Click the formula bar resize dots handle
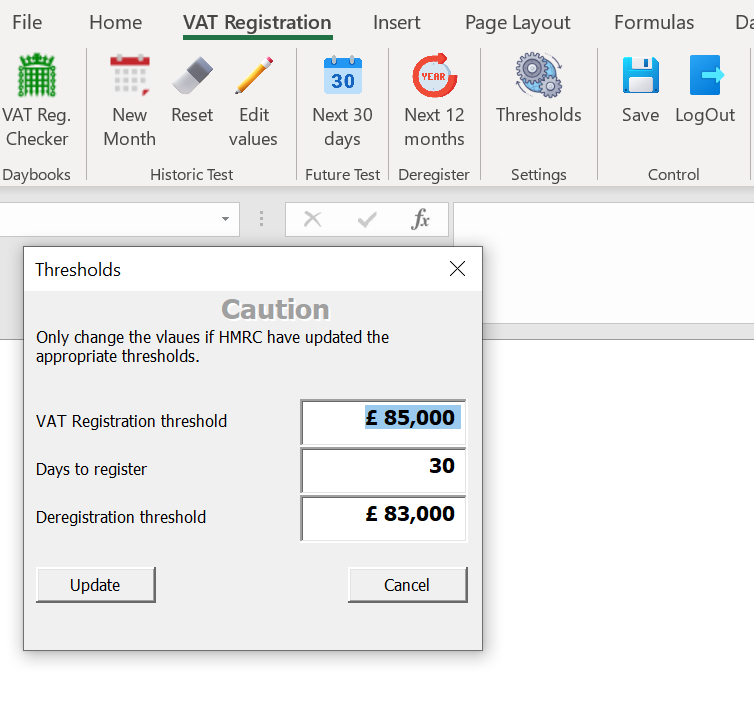This screenshot has width=754, height=722. pos(261,219)
